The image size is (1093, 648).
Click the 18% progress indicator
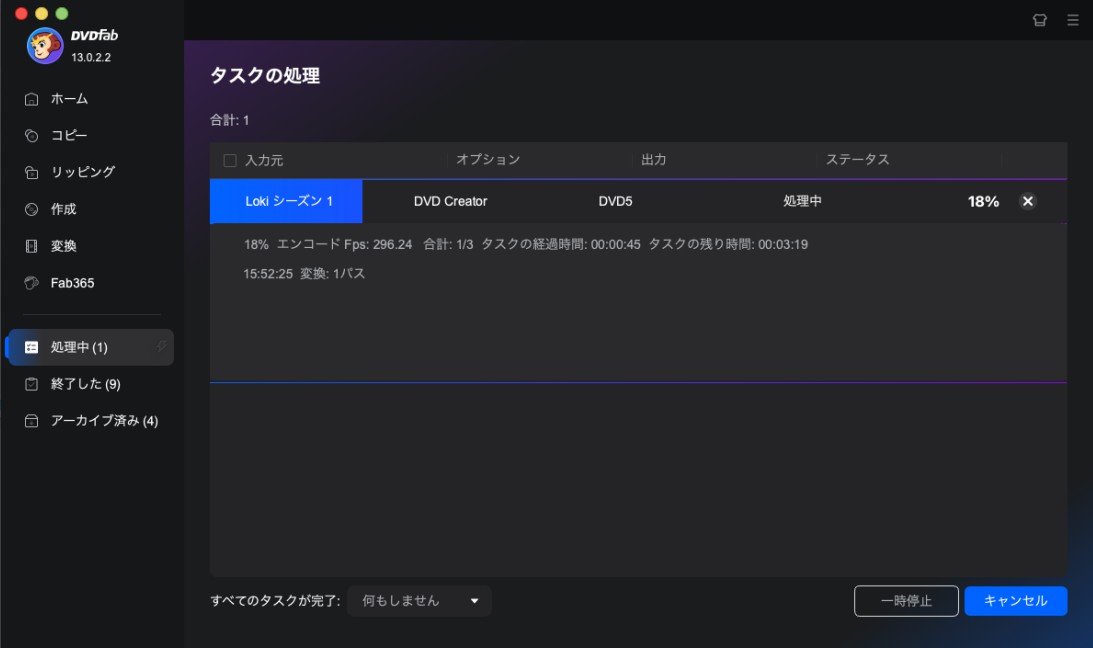[983, 201]
